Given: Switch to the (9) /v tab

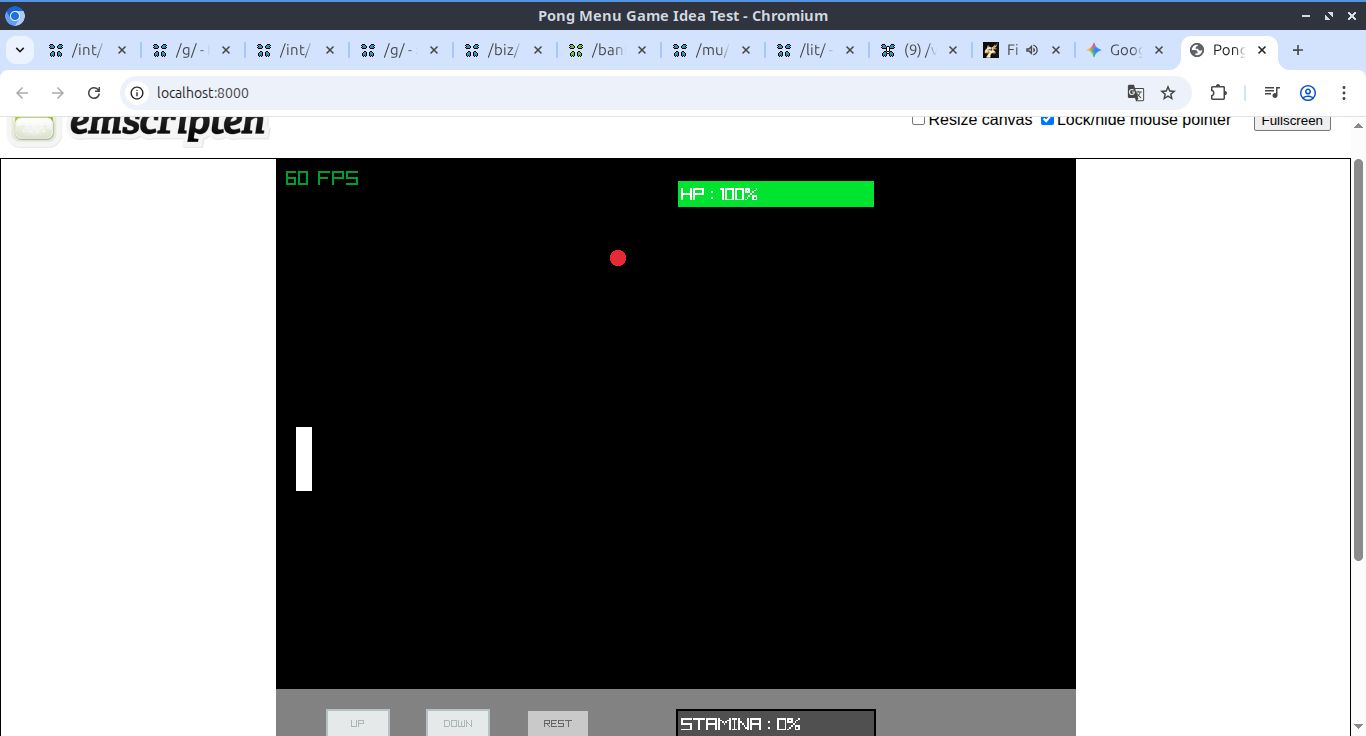Looking at the screenshot, I should (920, 50).
